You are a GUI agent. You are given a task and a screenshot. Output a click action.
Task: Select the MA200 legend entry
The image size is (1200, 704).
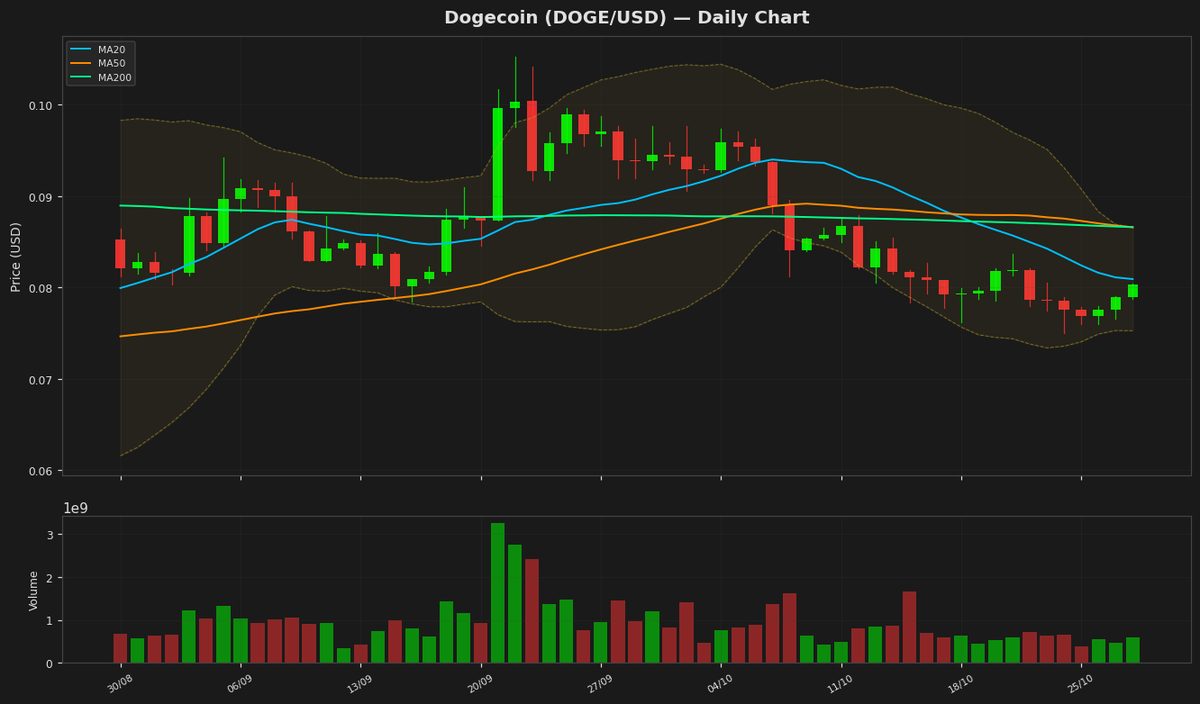101,78
